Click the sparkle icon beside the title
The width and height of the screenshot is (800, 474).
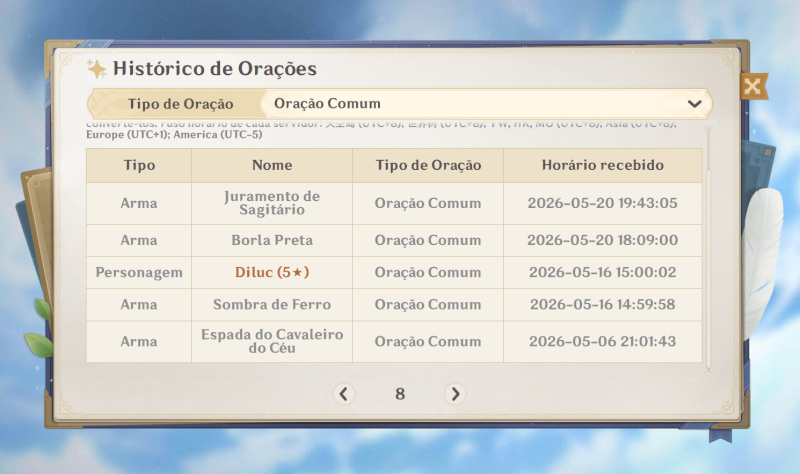96,68
